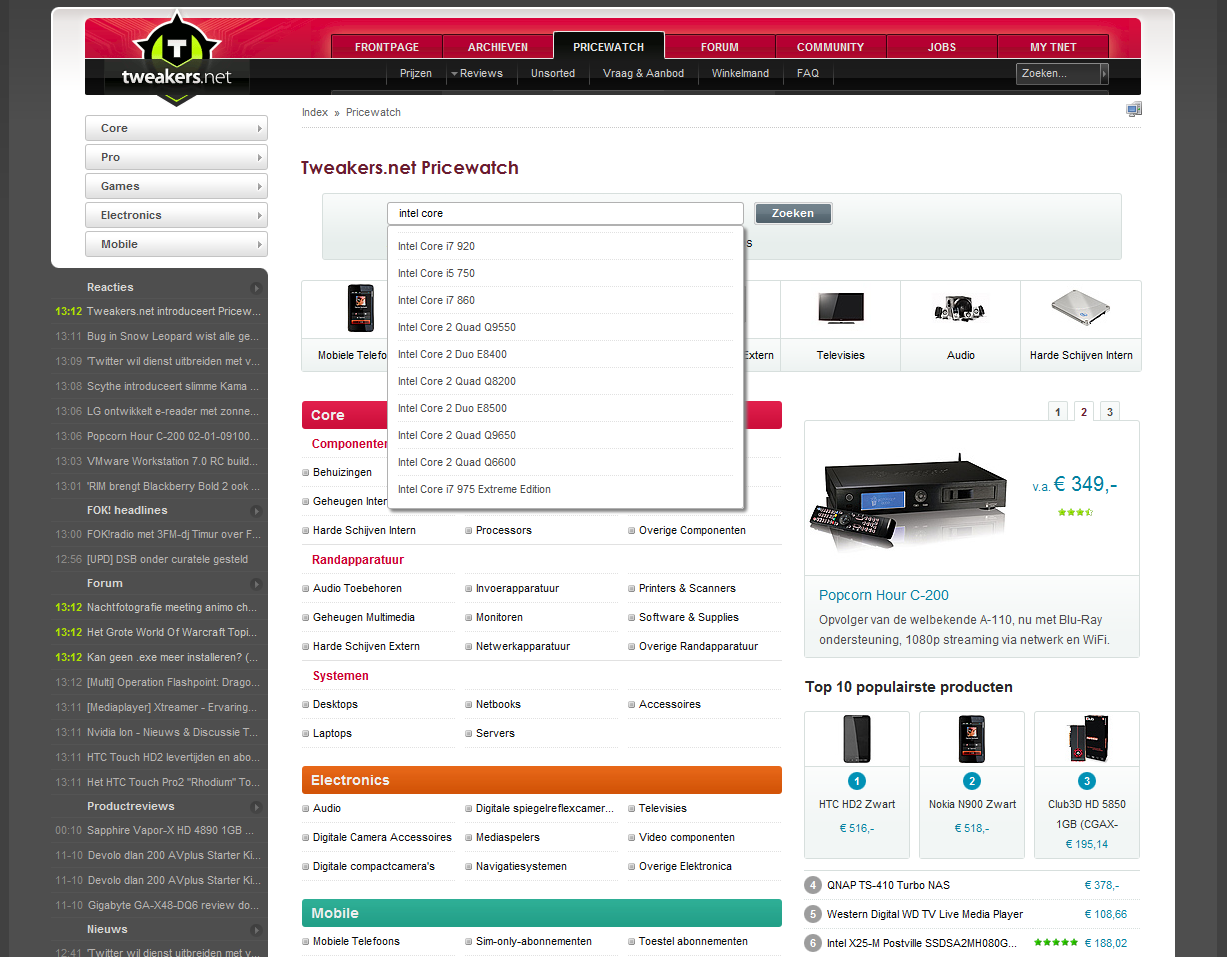Click the Pricewatch breadcrumb
The image size is (1227, 957).
(x=373, y=112)
